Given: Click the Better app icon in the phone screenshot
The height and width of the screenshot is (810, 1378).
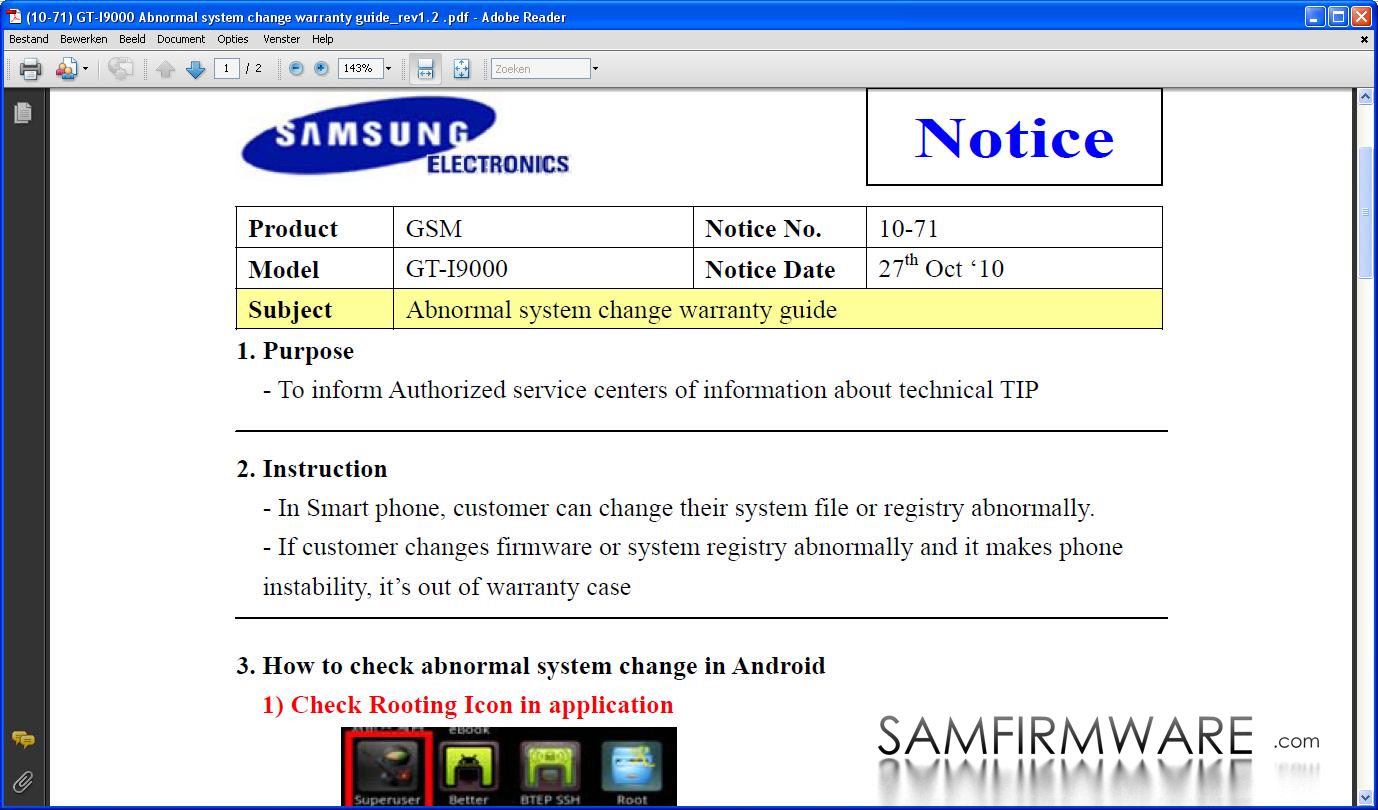Looking at the screenshot, I should pyautogui.click(x=468, y=771).
